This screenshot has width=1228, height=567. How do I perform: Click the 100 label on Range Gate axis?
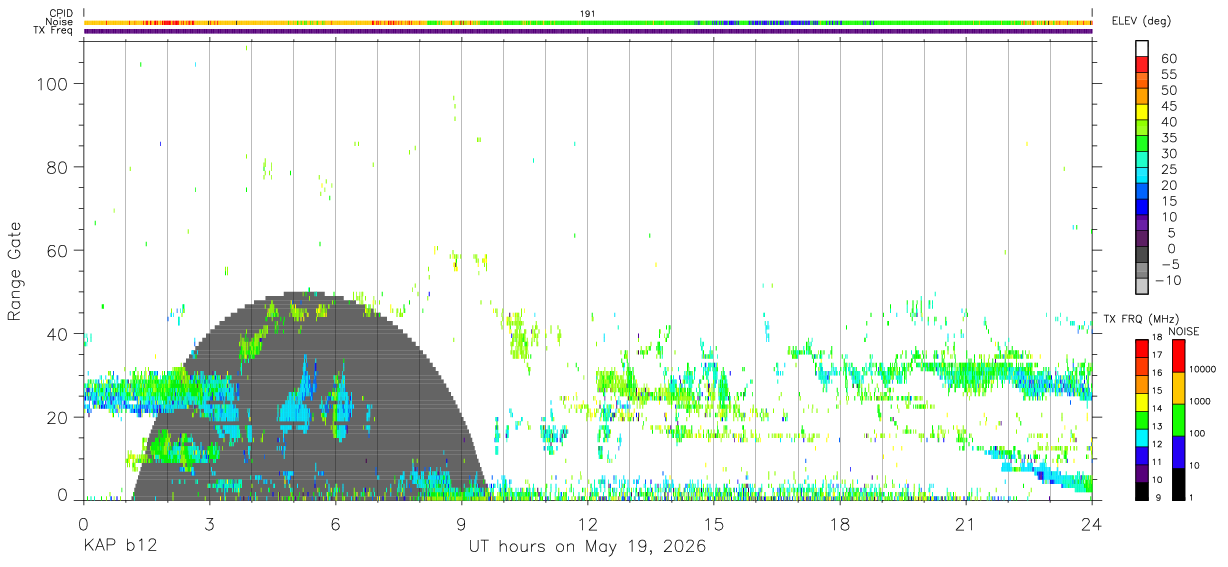(54, 84)
